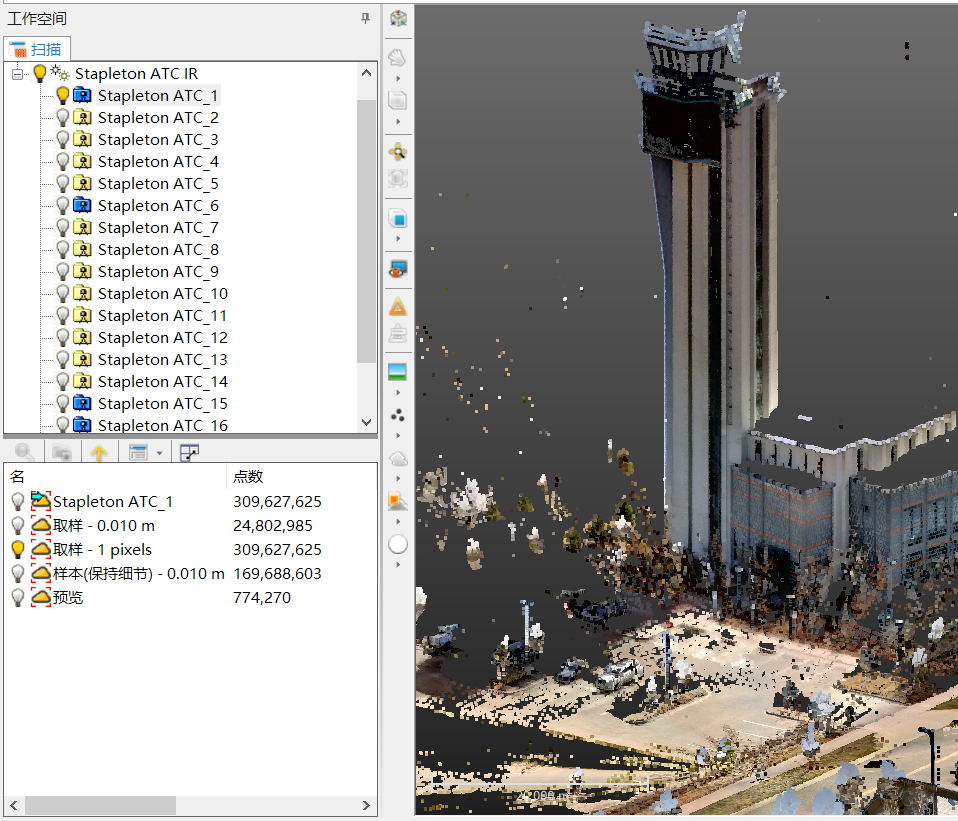Screen dimensions: 958x821
Task: Open the warning triangle notifications icon
Action: tap(397, 306)
